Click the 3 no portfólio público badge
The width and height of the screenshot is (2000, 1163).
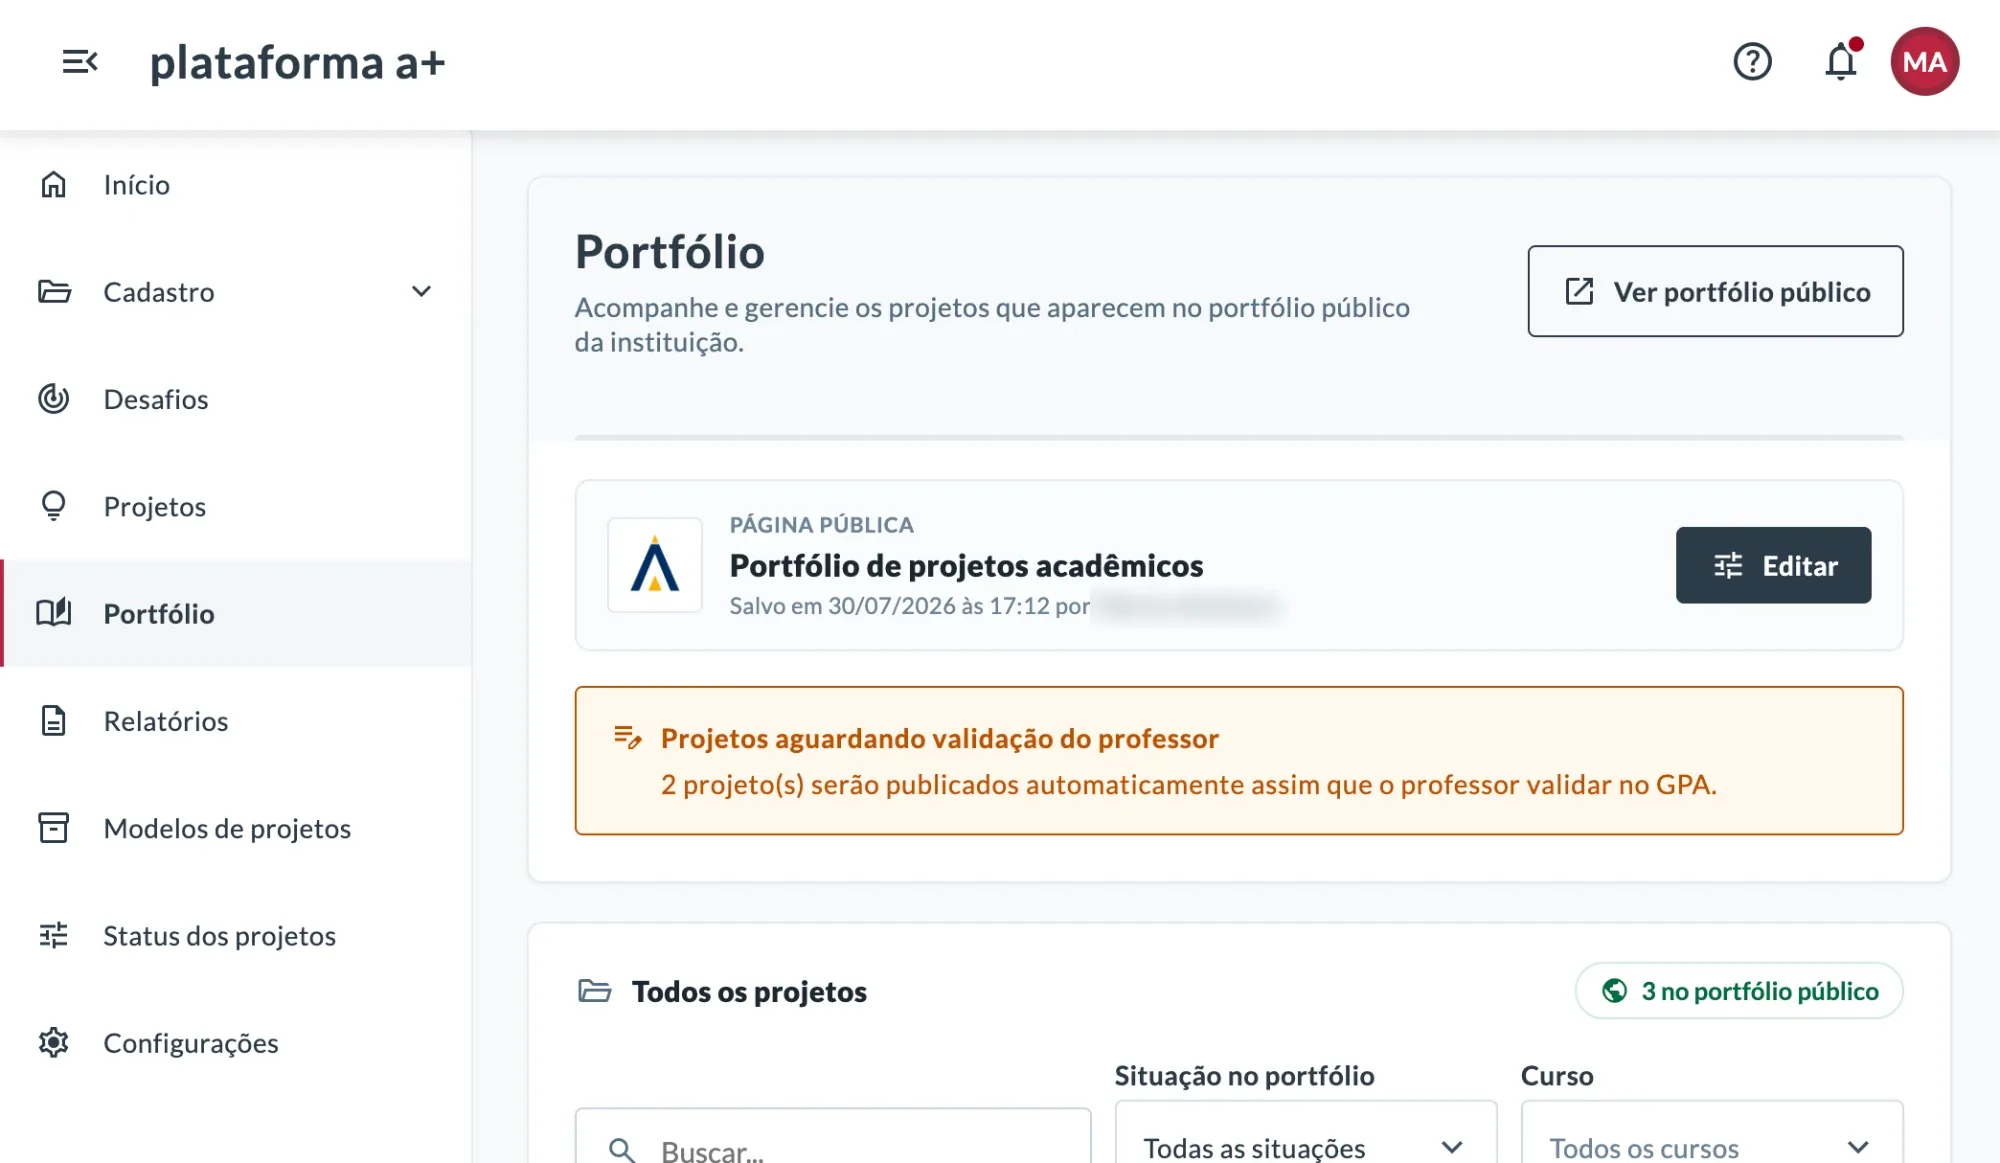point(1739,991)
